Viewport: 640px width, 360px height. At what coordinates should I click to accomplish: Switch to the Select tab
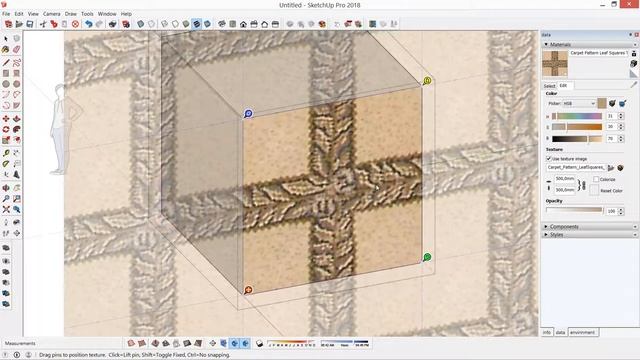549,86
